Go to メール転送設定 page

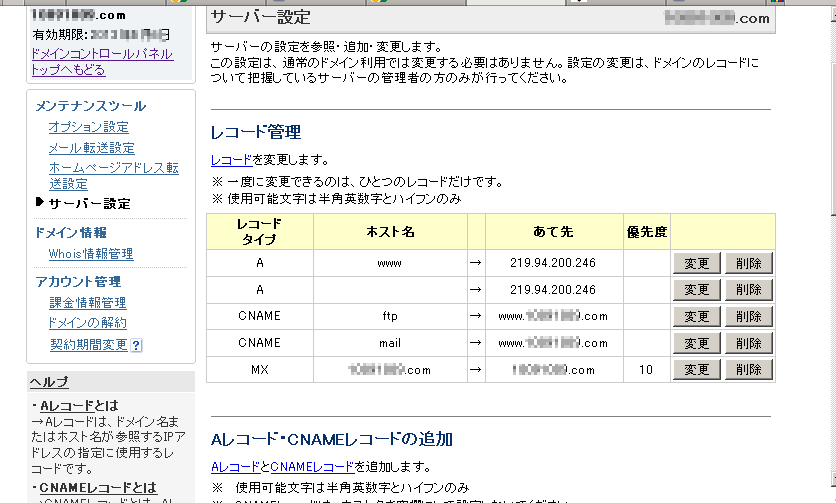coord(91,148)
